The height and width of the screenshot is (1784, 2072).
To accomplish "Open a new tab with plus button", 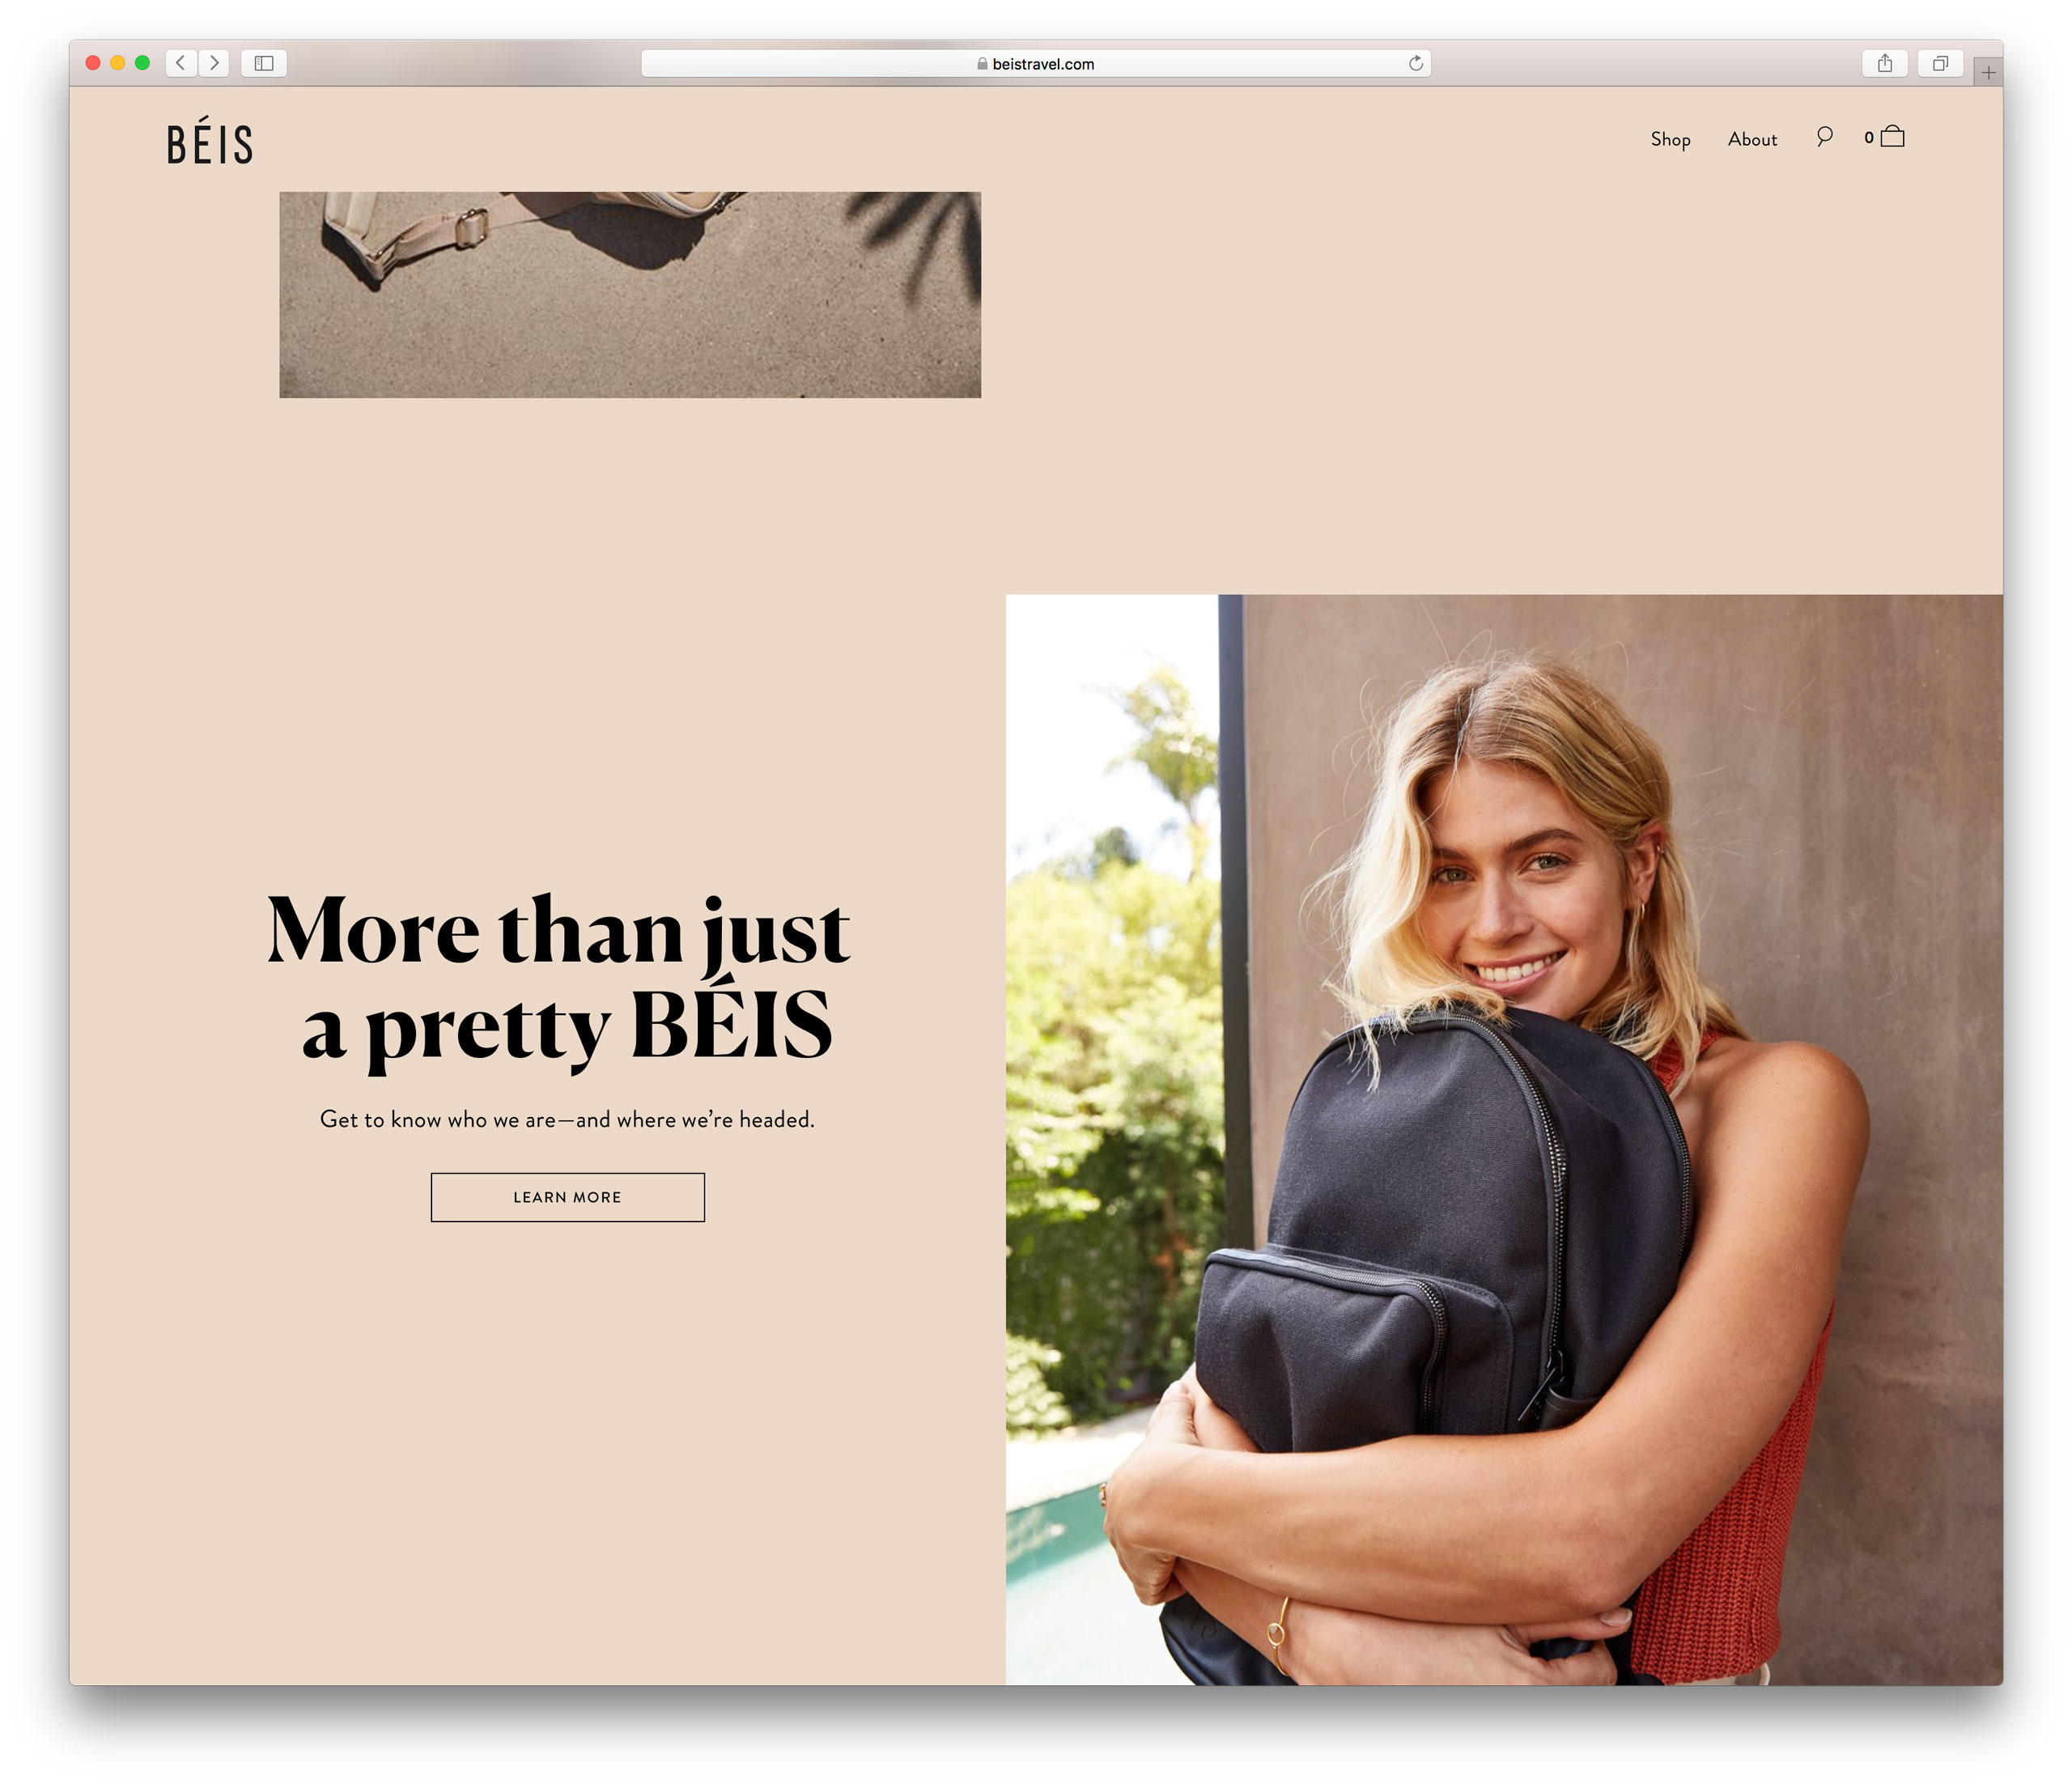I will [x=1988, y=72].
